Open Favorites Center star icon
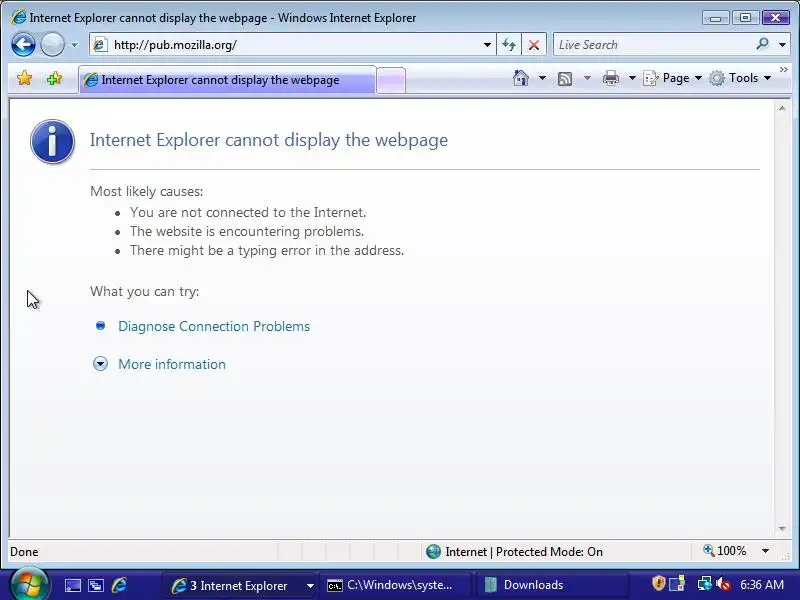Image resolution: width=800 pixels, height=600 pixels. [24, 79]
